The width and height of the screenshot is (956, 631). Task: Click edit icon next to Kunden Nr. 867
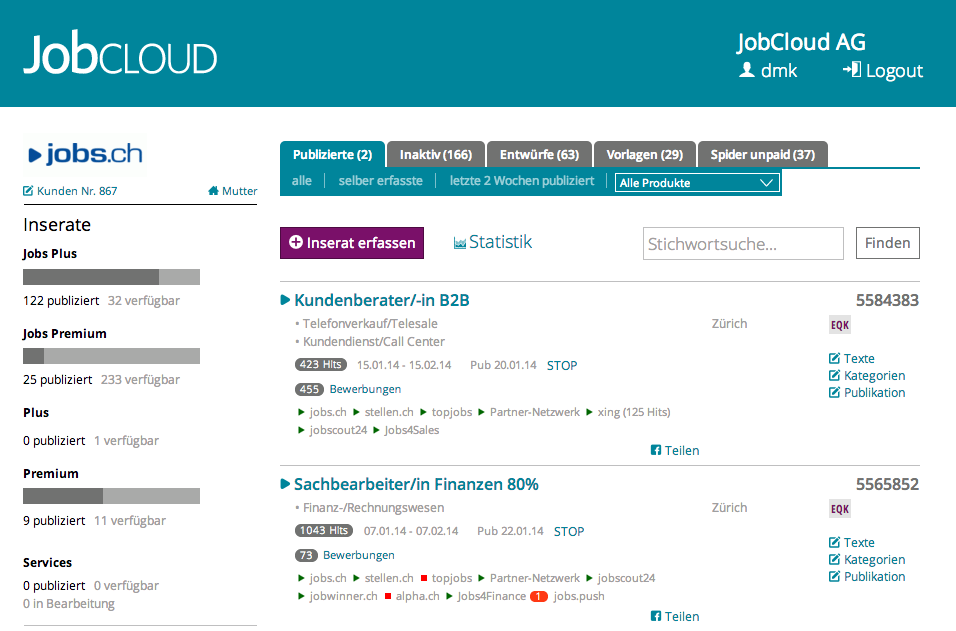click(28, 191)
